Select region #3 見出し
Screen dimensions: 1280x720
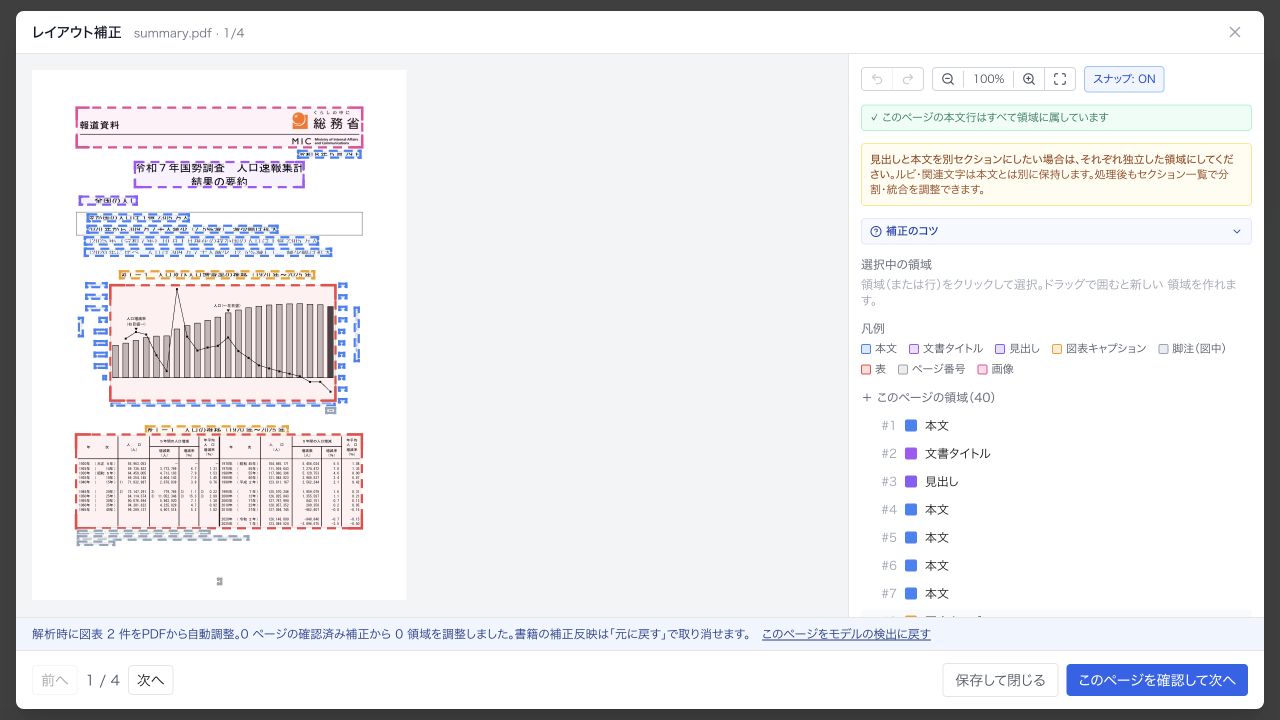[1056, 481]
